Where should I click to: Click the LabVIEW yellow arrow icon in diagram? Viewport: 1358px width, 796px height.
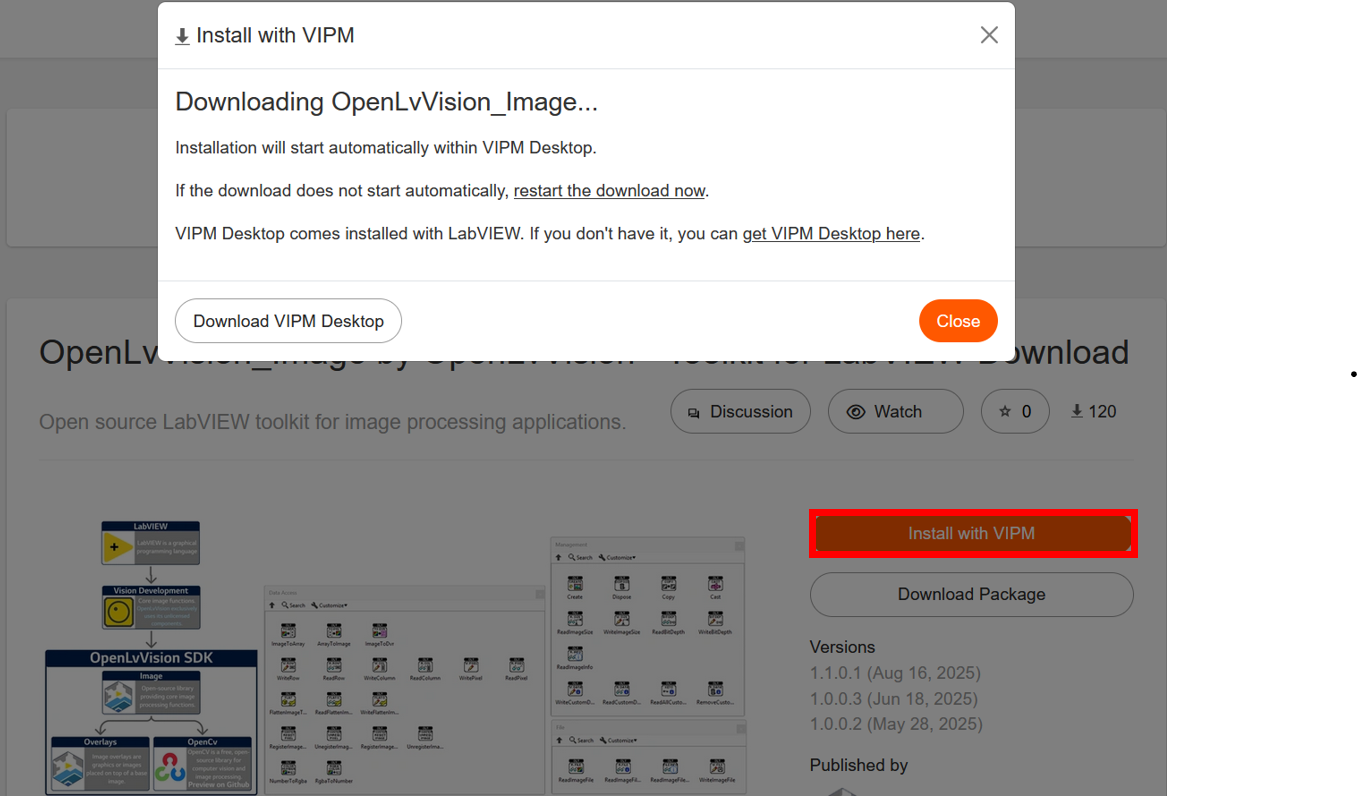[x=117, y=548]
